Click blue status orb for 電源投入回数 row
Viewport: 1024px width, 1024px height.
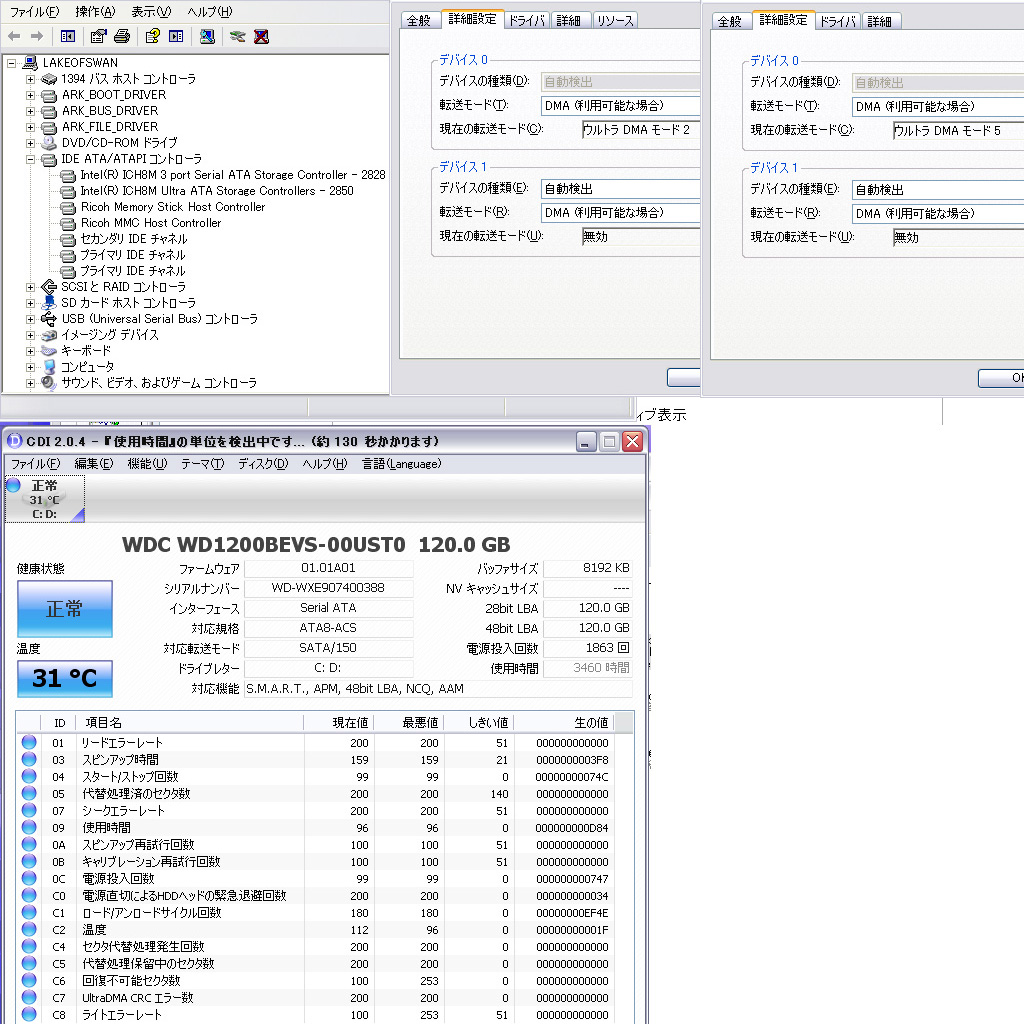29,878
